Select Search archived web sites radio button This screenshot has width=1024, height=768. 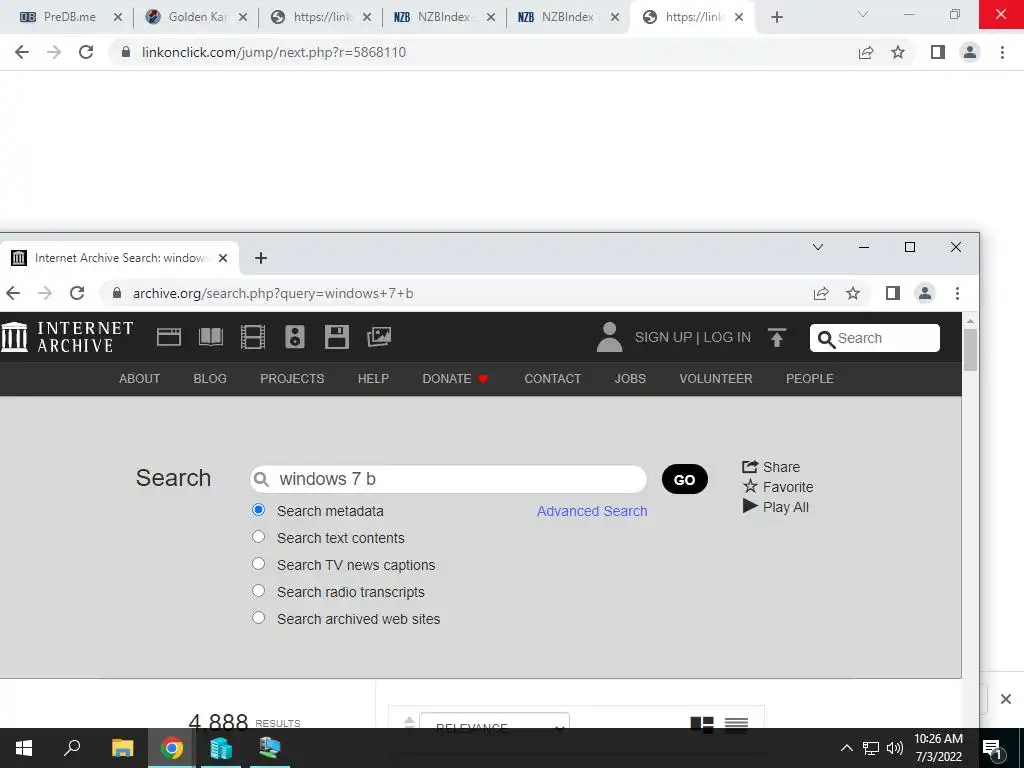[259, 618]
